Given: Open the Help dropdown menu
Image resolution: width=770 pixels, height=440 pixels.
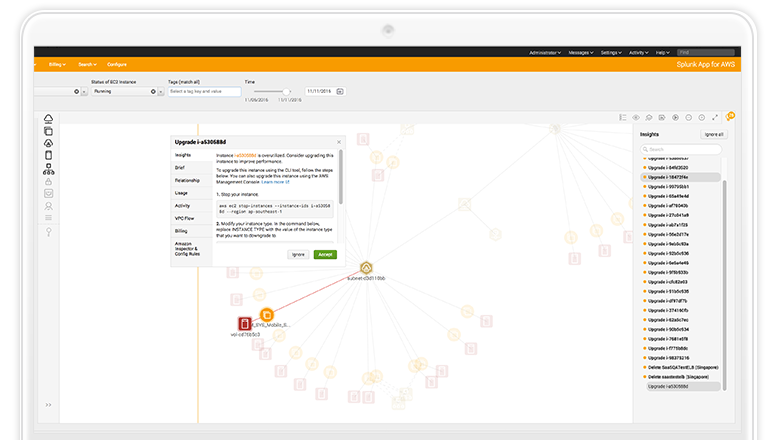Looking at the screenshot, I should pyautogui.click(x=662, y=53).
